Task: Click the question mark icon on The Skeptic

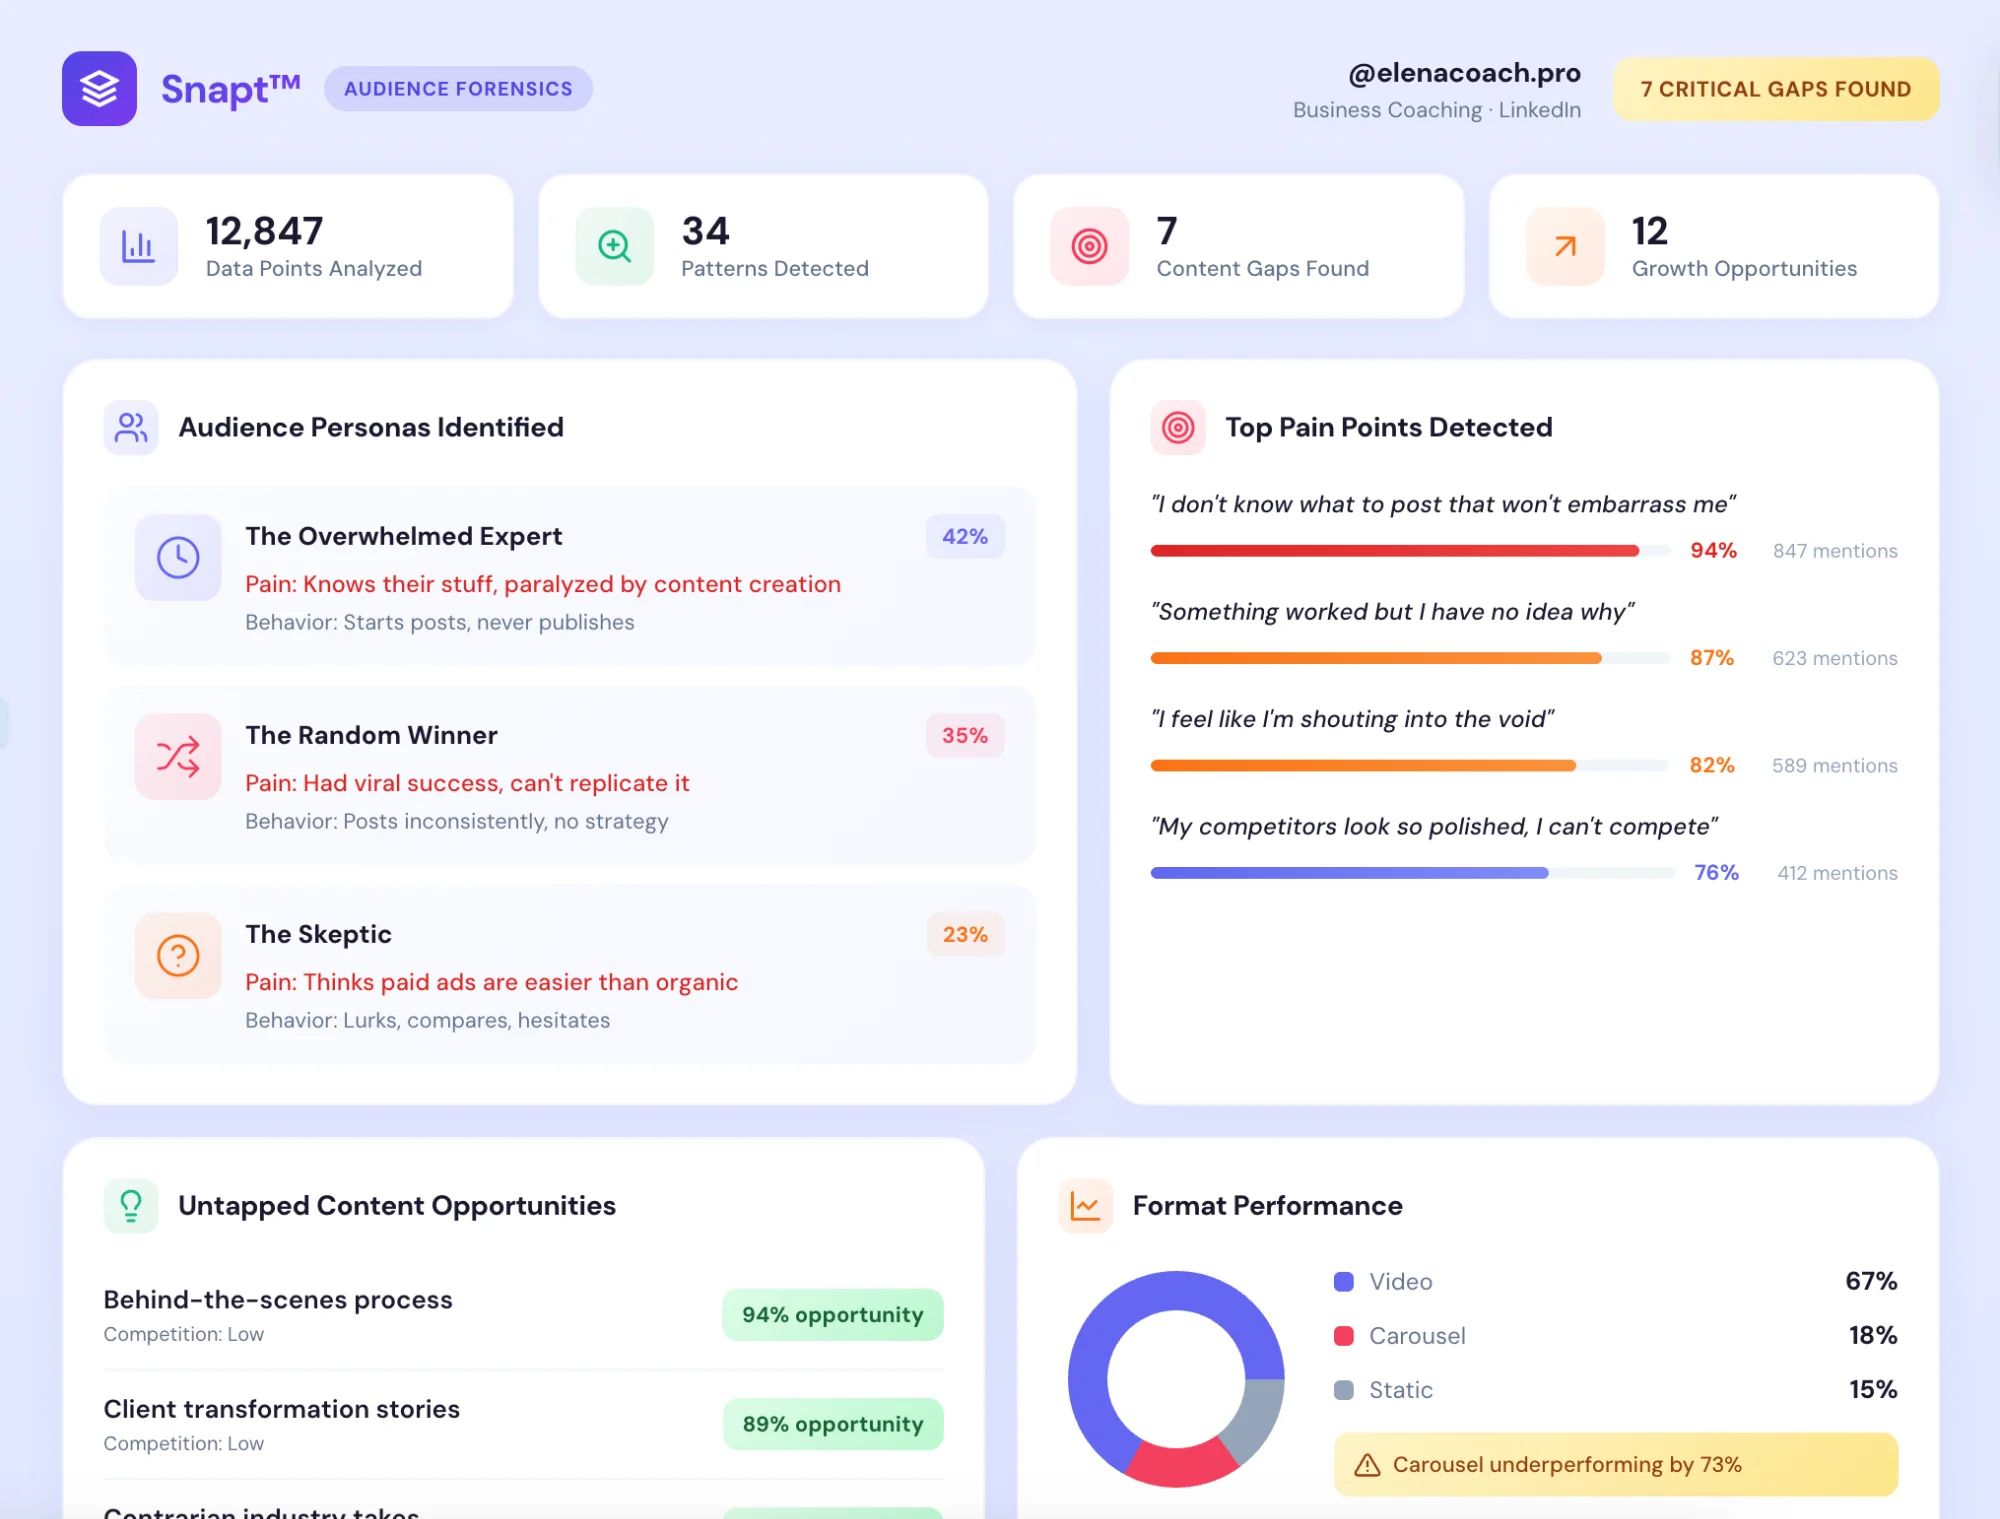Action: click(177, 955)
